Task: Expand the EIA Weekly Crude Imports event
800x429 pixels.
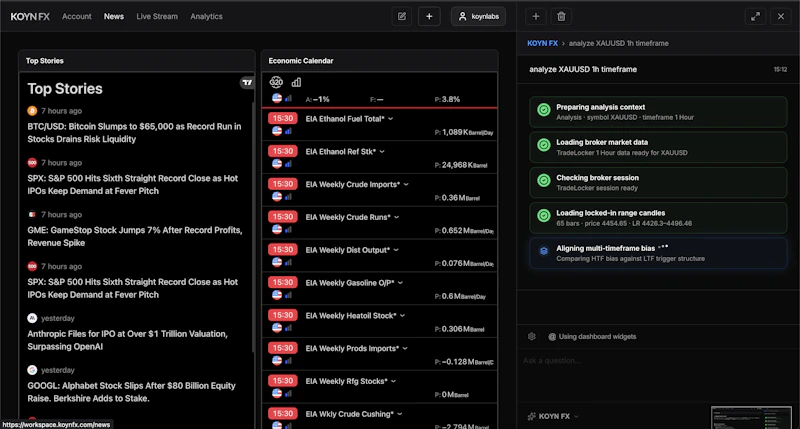Action: coord(406,184)
